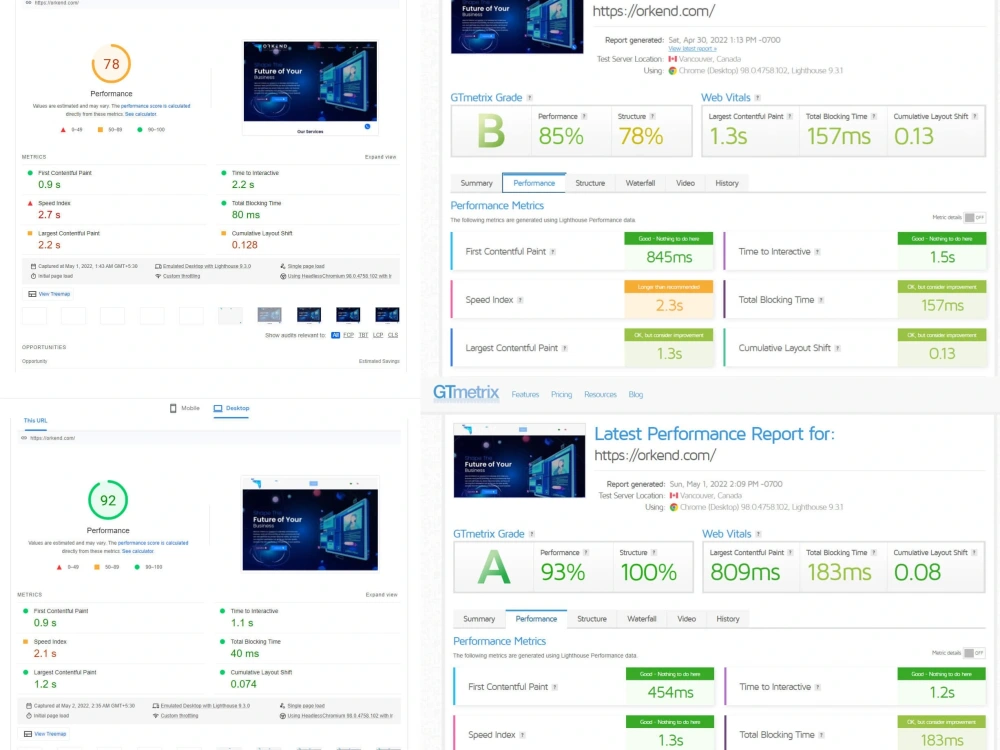Open Waterfall tab in B-grade GTmetrix report
This screenshot has height=750, width=1000.
tap(640, 183)
